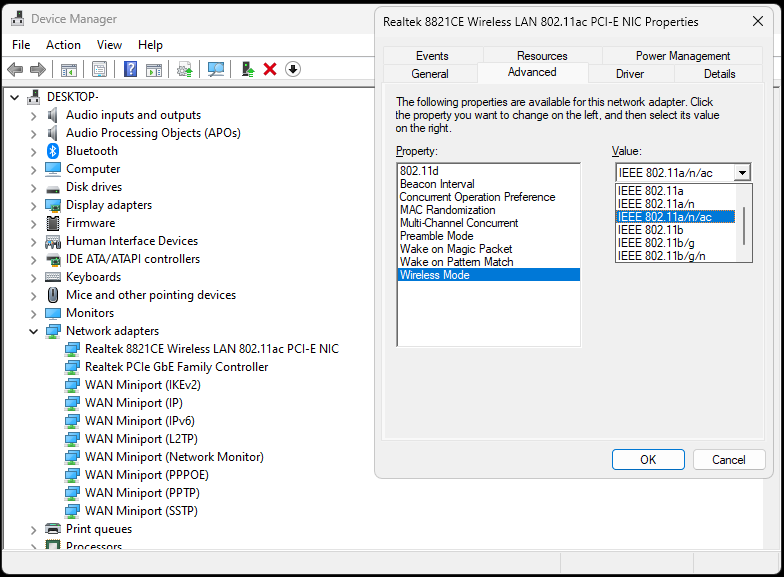This screenshot has width=784, height=577.
Task: Switch to the Details tab
Action: click(719, 74)
